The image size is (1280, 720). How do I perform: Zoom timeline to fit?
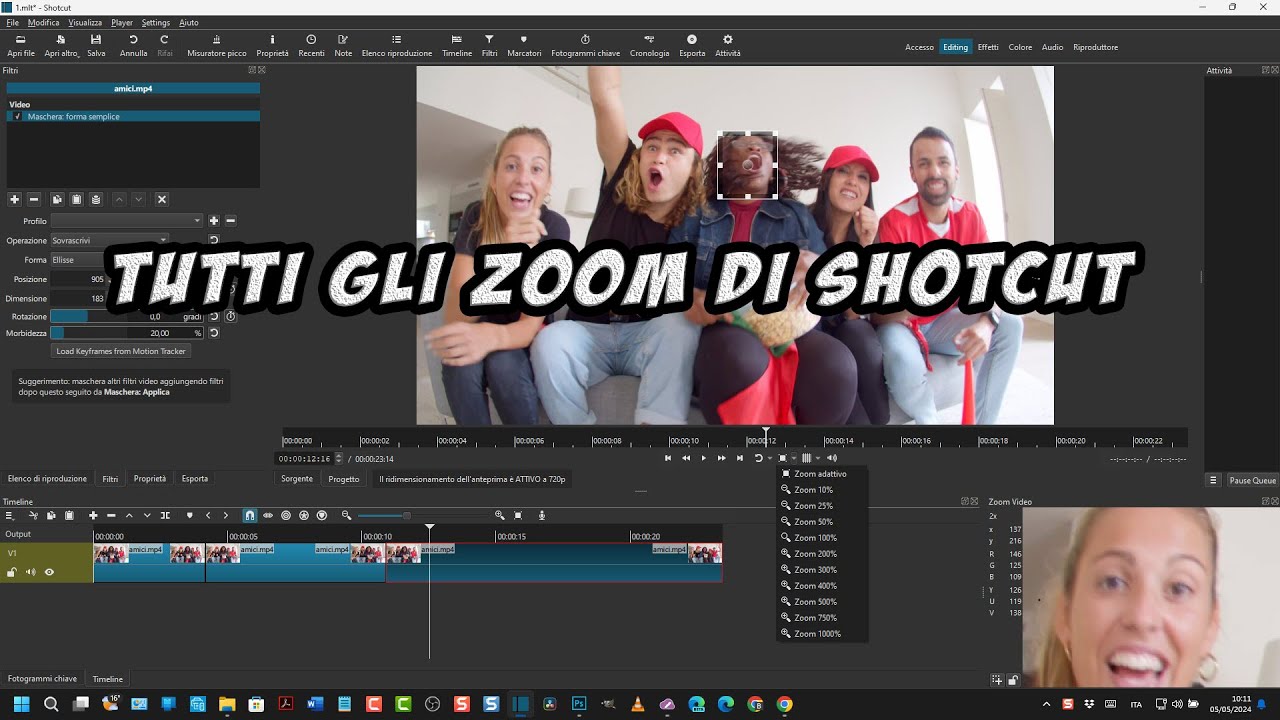[518, 515]
